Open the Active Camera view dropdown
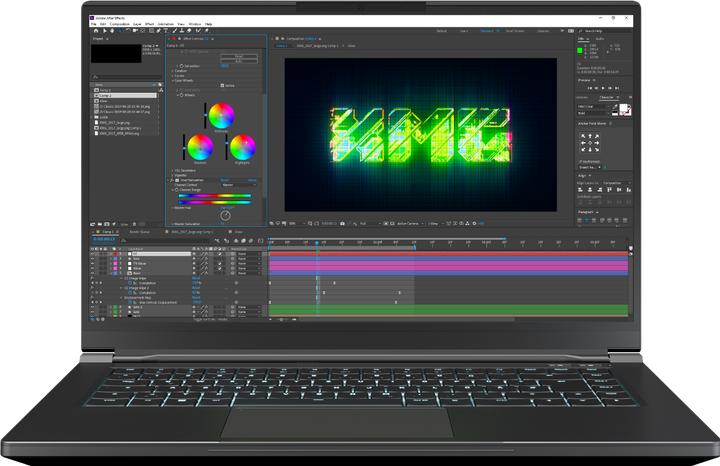Viewport: 720px width, 466px height. click(x=410, y=224)
